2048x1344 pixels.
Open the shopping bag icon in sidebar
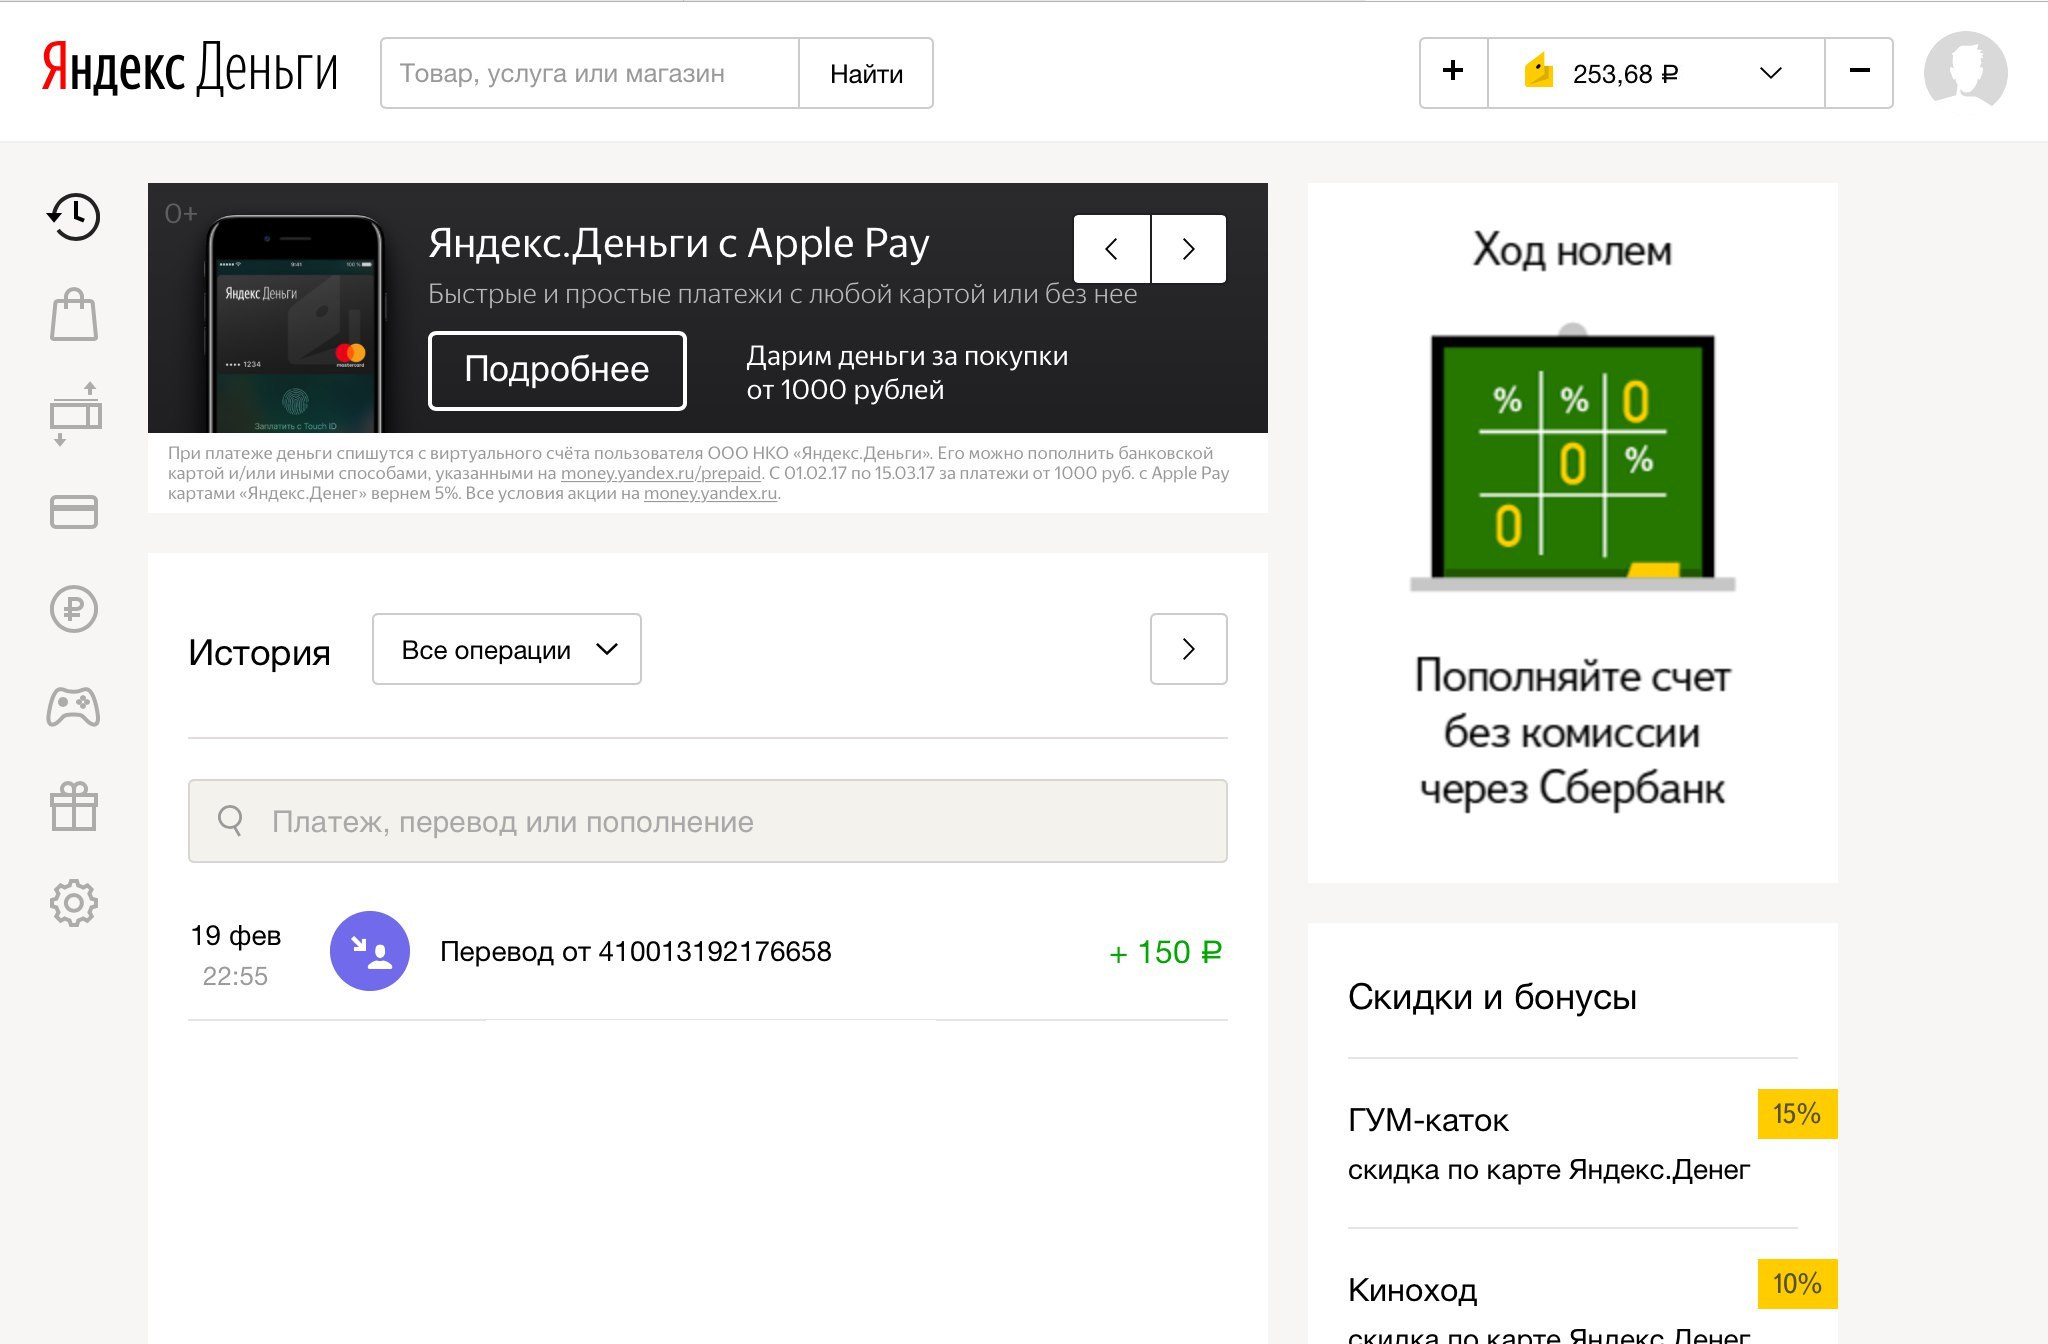(x=74, y=315)
